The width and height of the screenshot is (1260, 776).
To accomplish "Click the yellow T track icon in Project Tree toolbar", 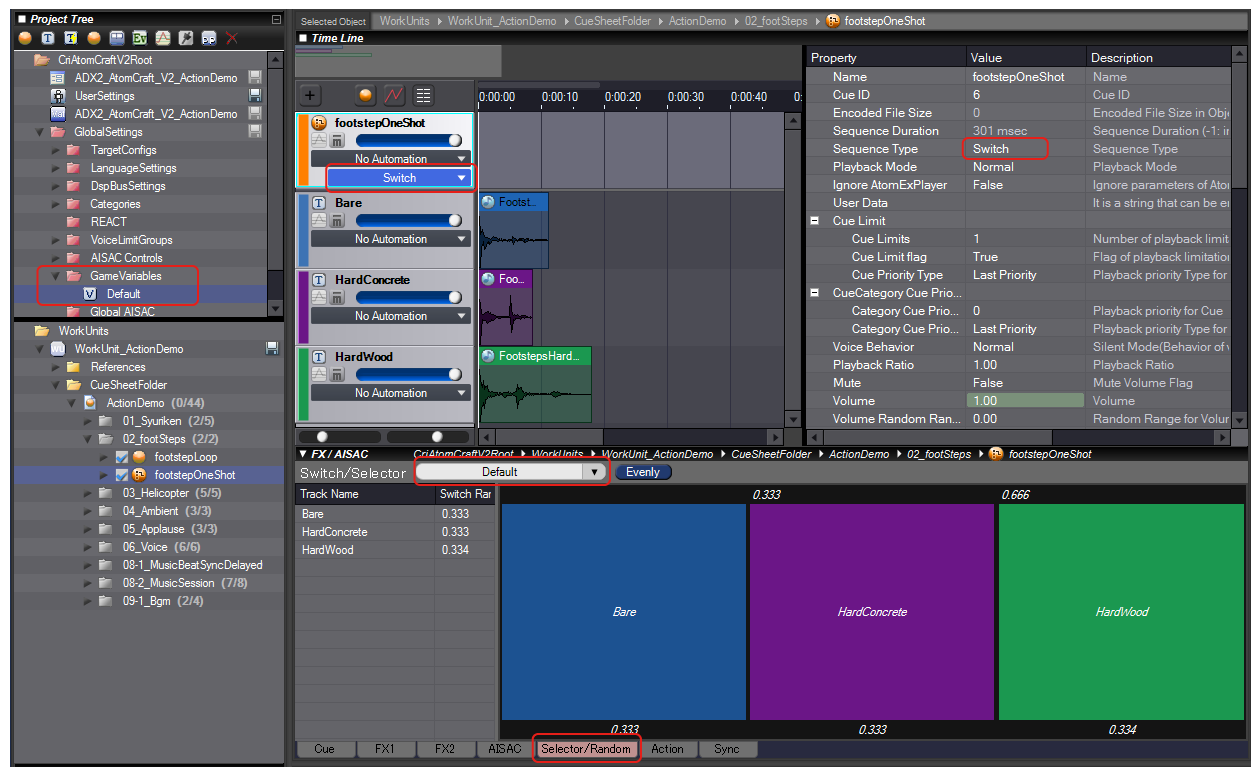I will point(70,38).
